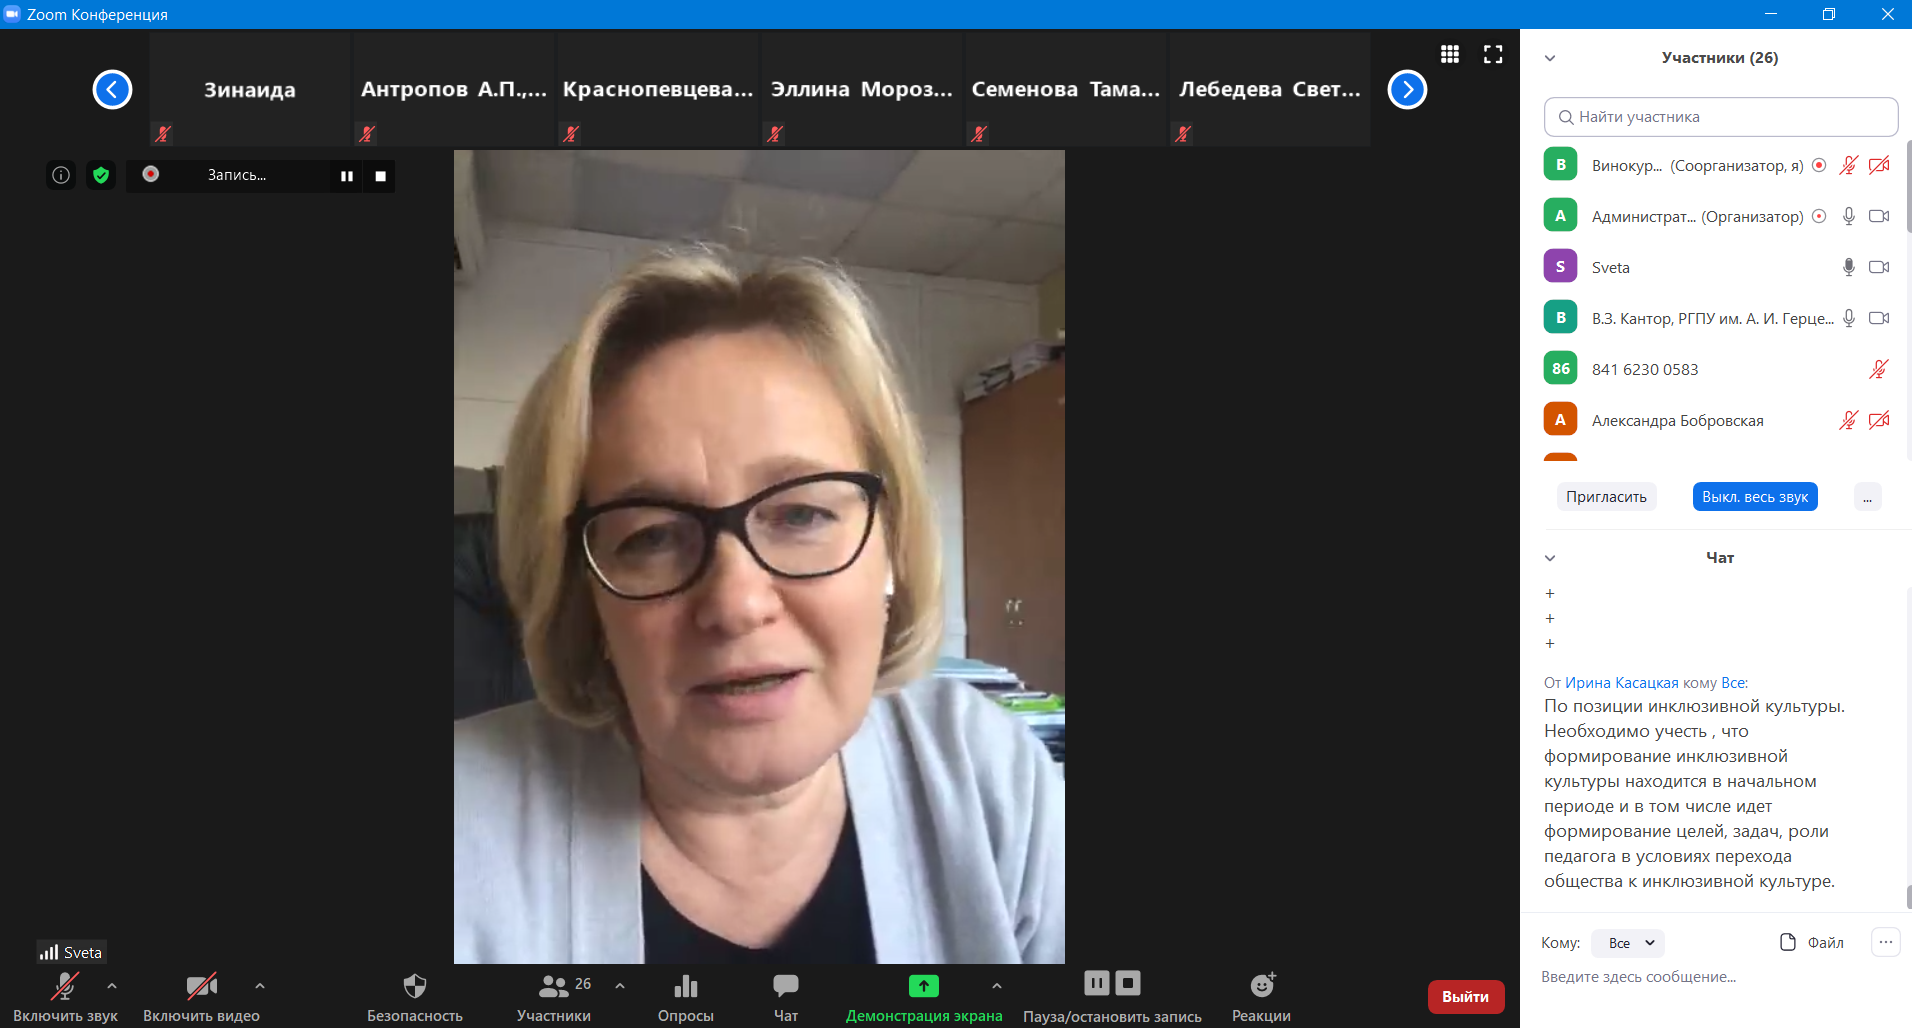Click the green encryption shield icon
Screen dimensions: 1912x1028
(101, 176)
